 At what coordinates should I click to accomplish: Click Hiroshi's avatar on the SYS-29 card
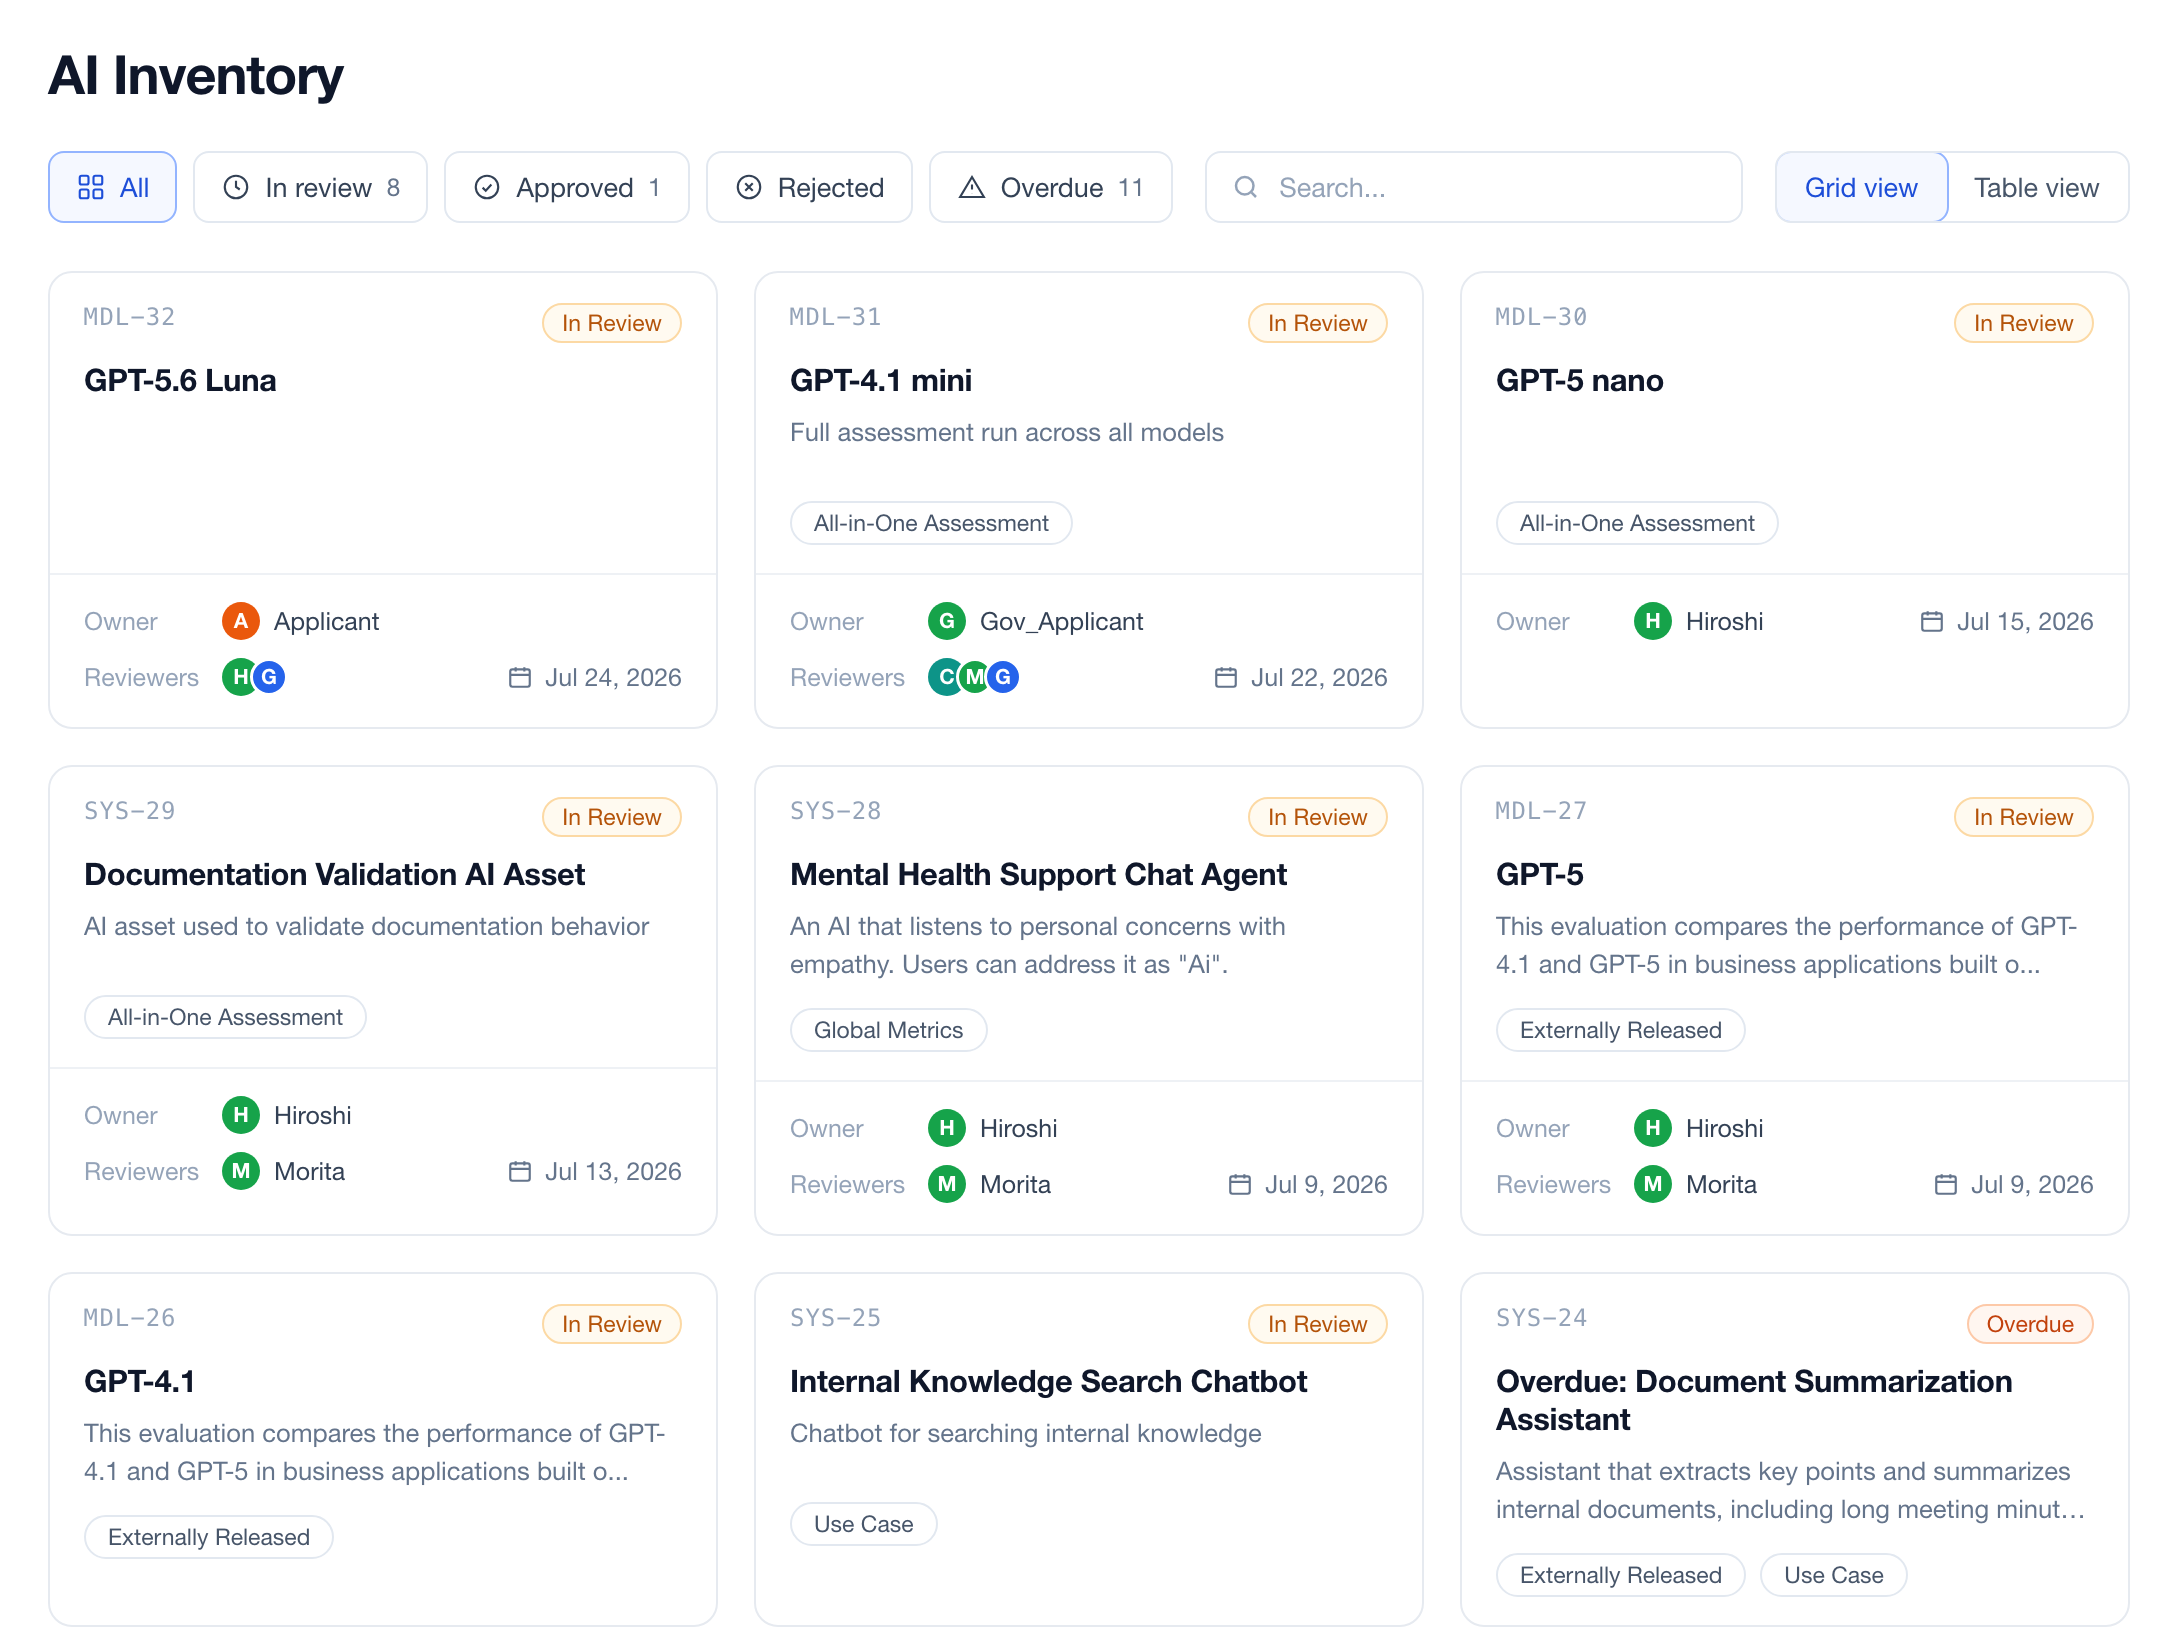point(241,1115)
